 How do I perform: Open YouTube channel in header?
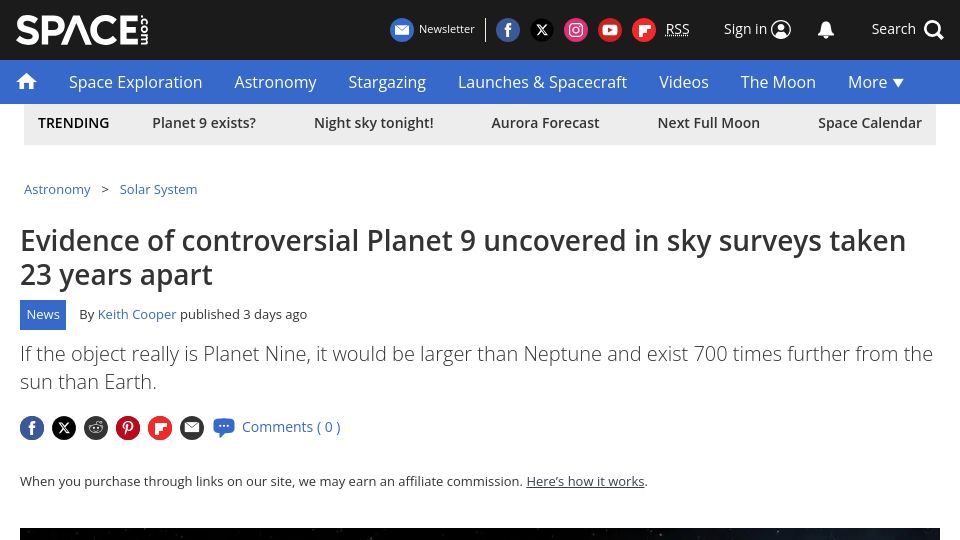click(x=610, y=30)
